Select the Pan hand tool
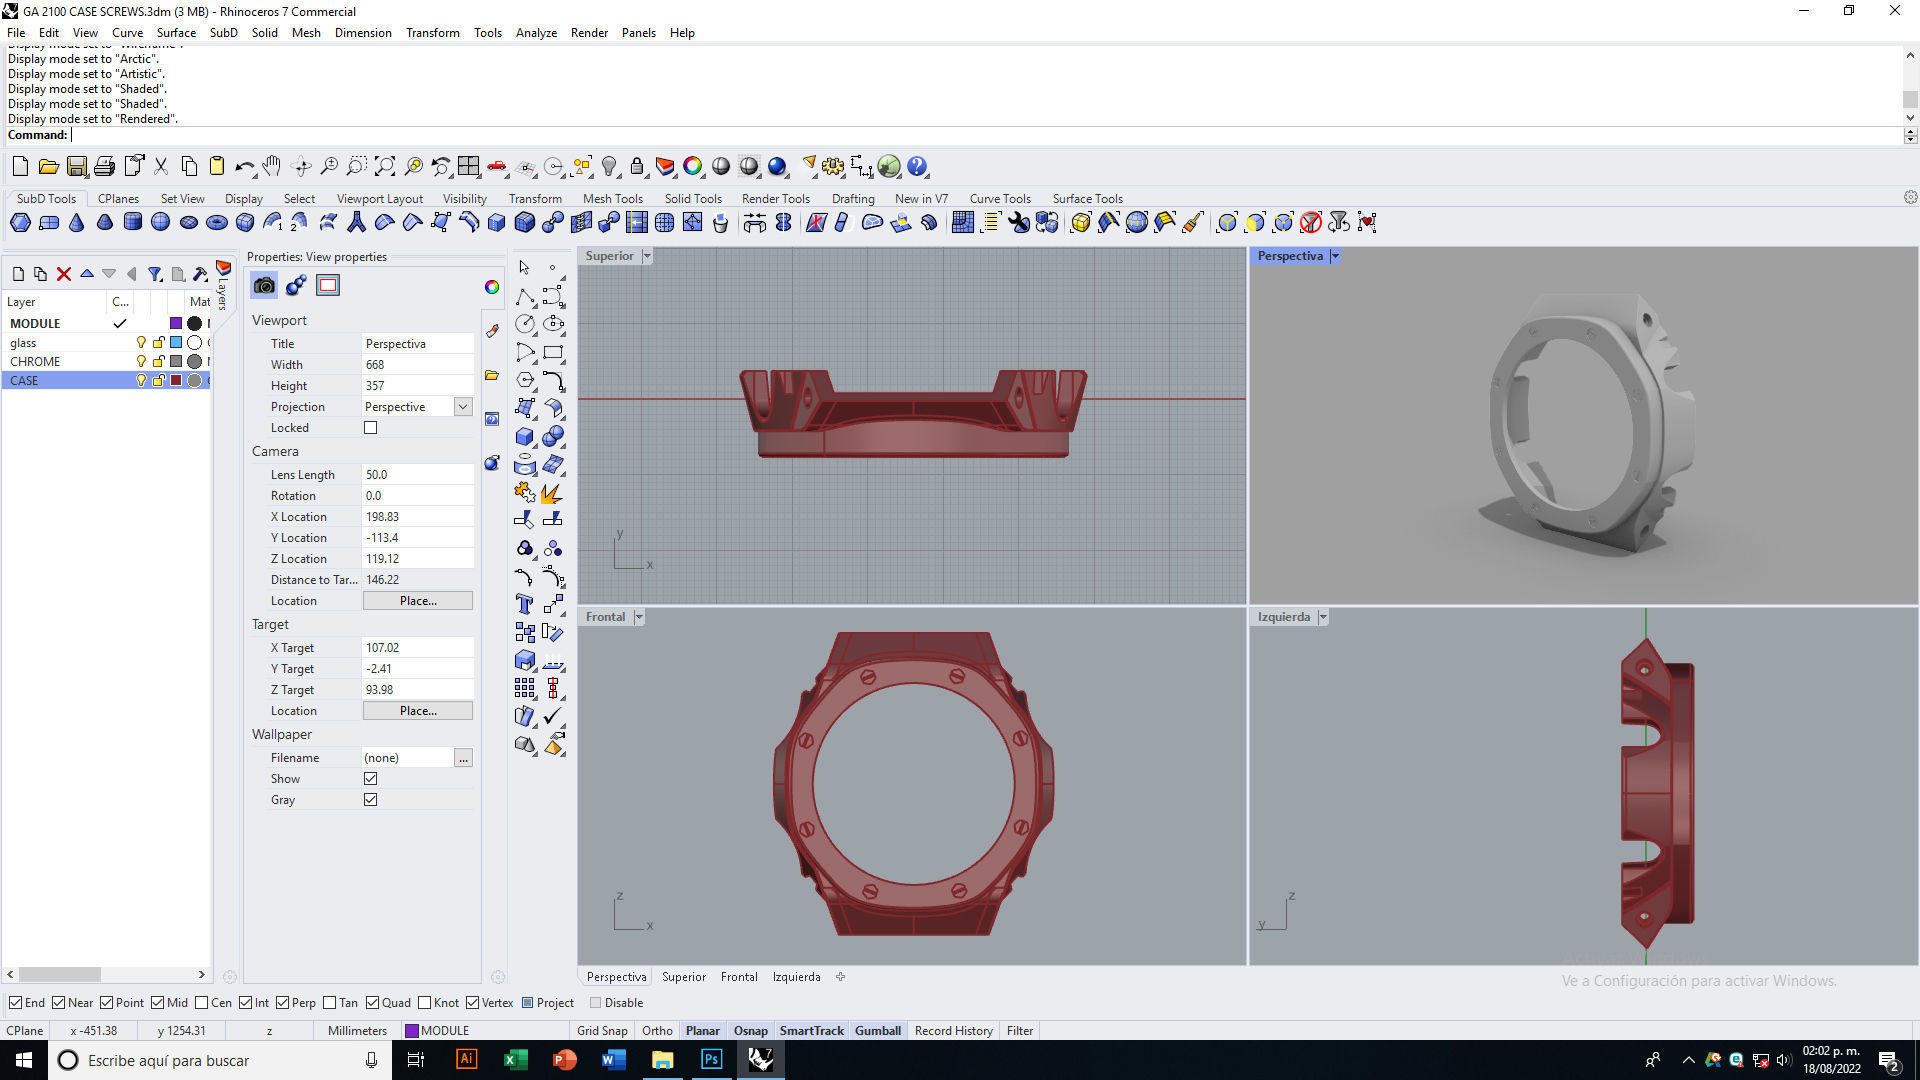 pos(271,167)
